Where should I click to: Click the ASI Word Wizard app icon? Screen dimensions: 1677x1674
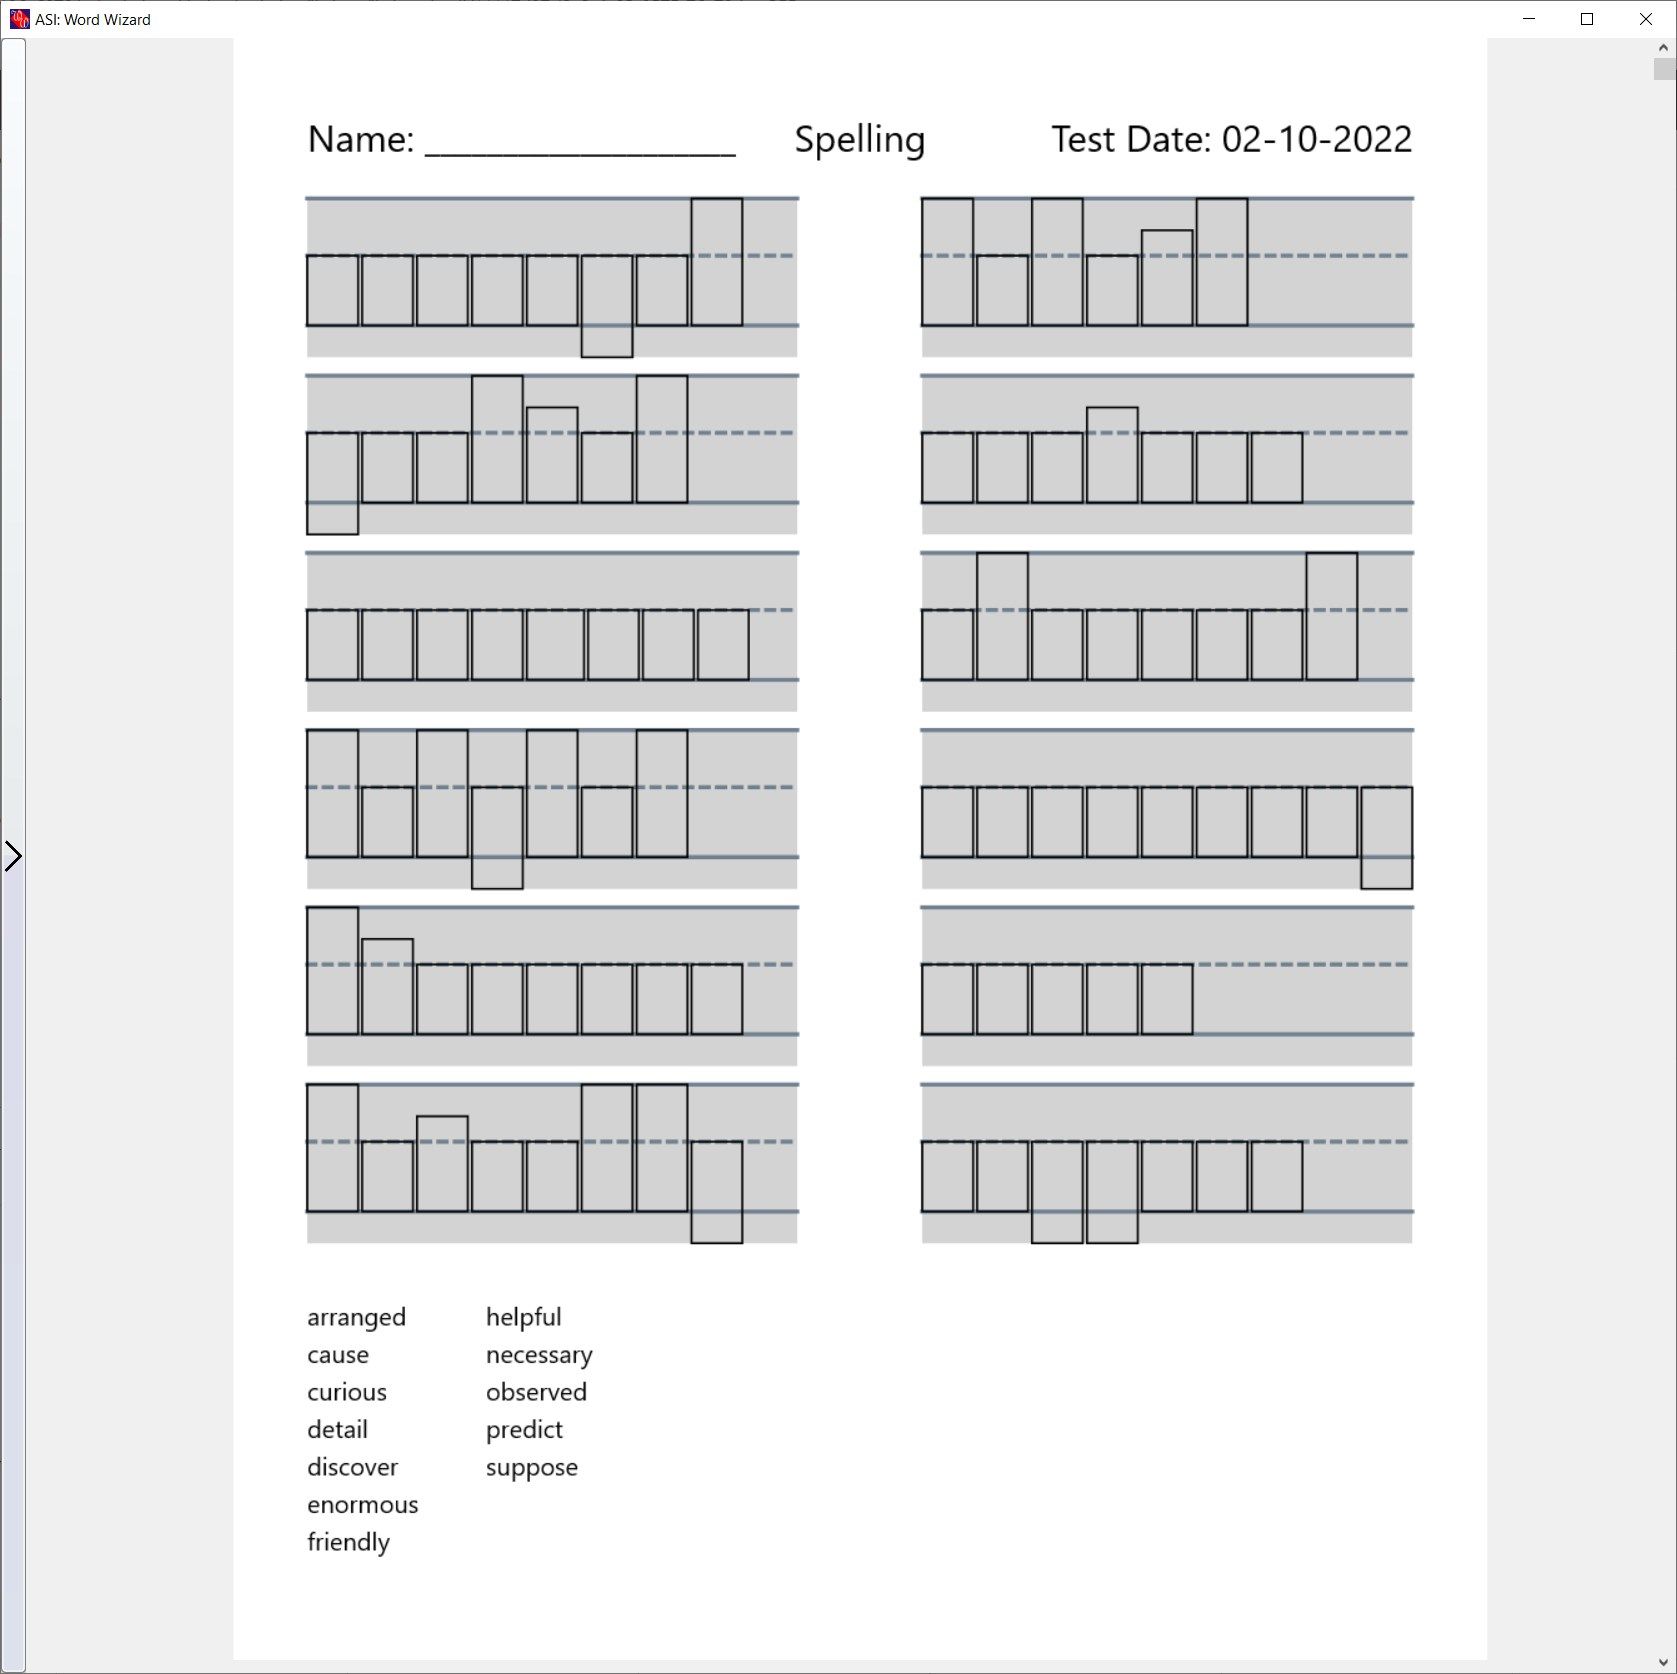coord(19,19)
